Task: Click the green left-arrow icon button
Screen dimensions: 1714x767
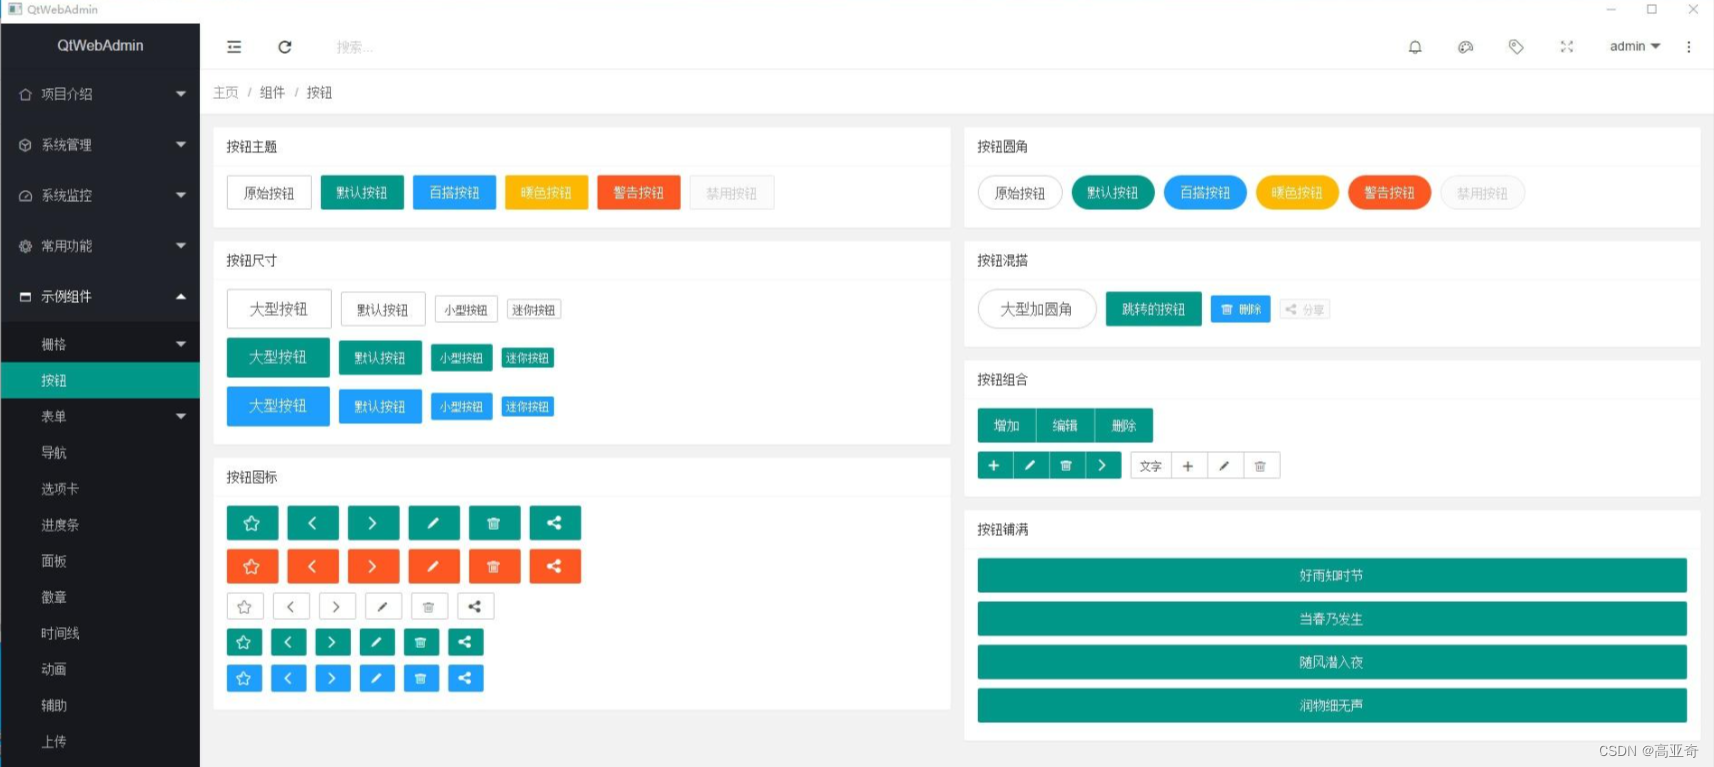Action: pyautogui.click(x=313, y=523)
